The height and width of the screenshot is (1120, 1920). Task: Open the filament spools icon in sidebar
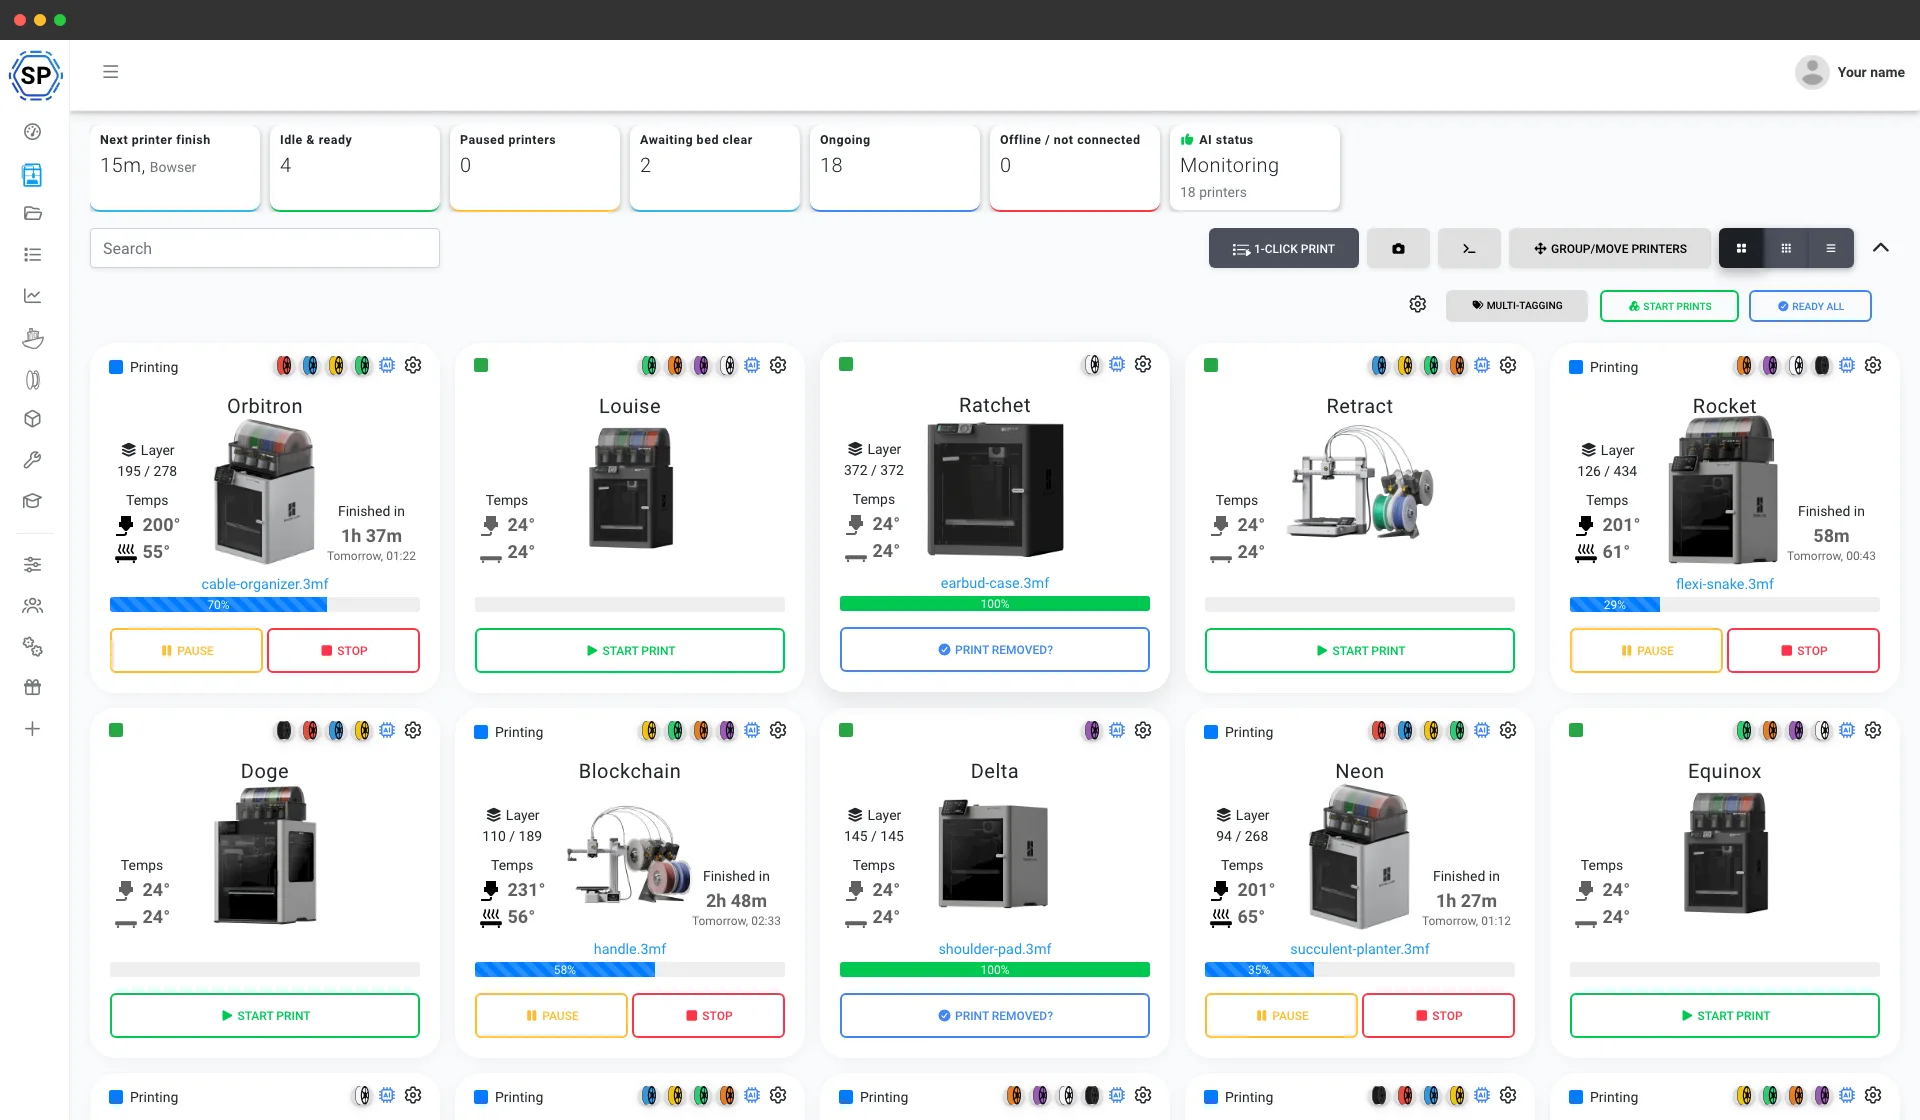click(32, 379)
